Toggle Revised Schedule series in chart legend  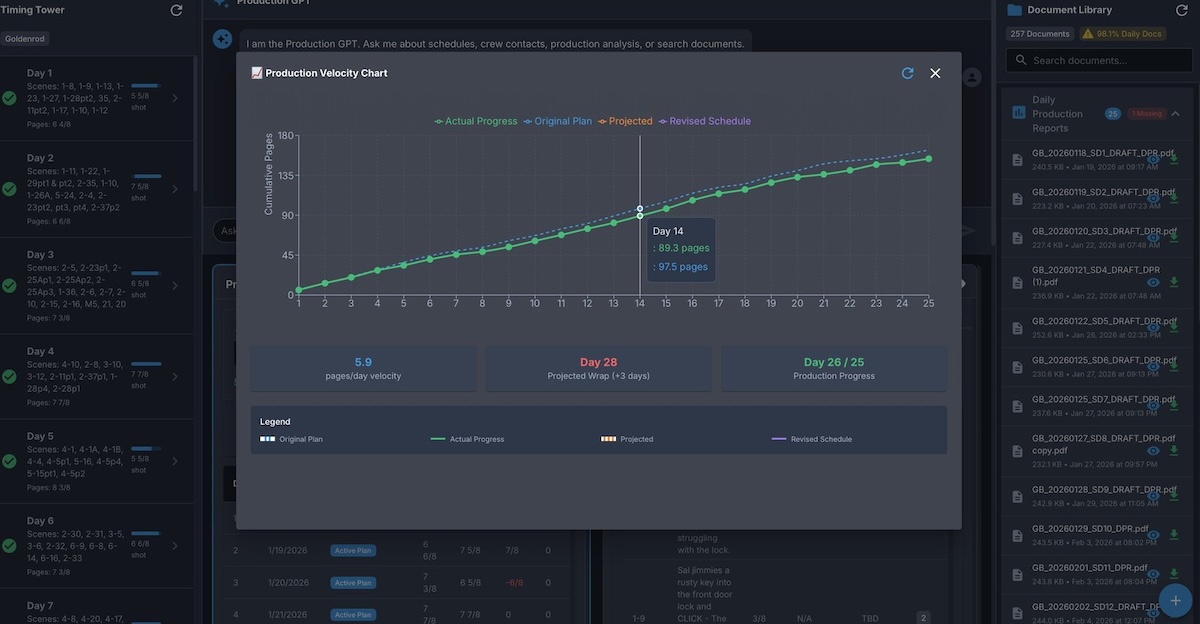pos(704,121)
